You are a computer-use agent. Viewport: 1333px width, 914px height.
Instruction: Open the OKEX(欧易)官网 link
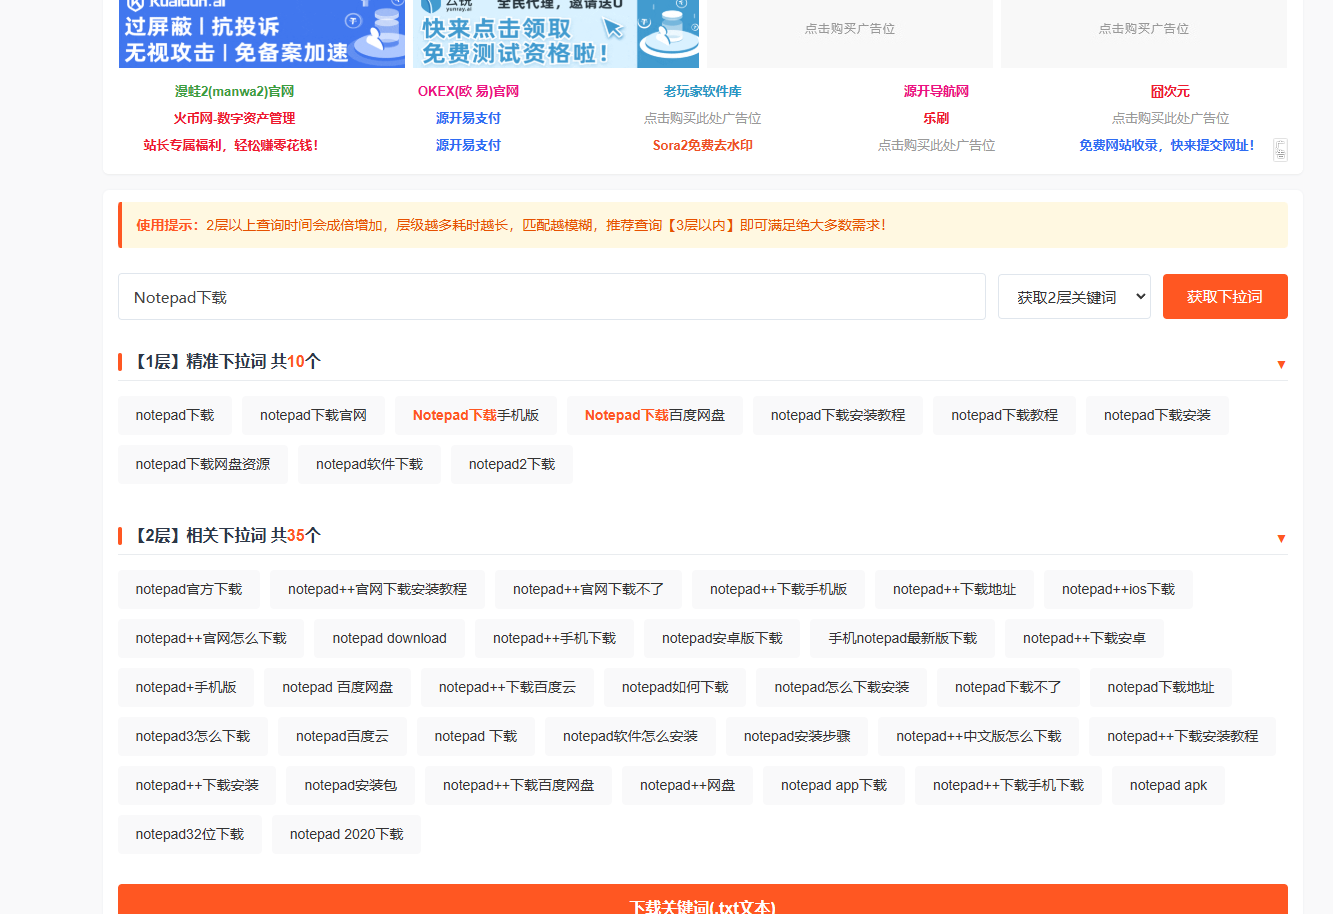(x=468, y=91)
